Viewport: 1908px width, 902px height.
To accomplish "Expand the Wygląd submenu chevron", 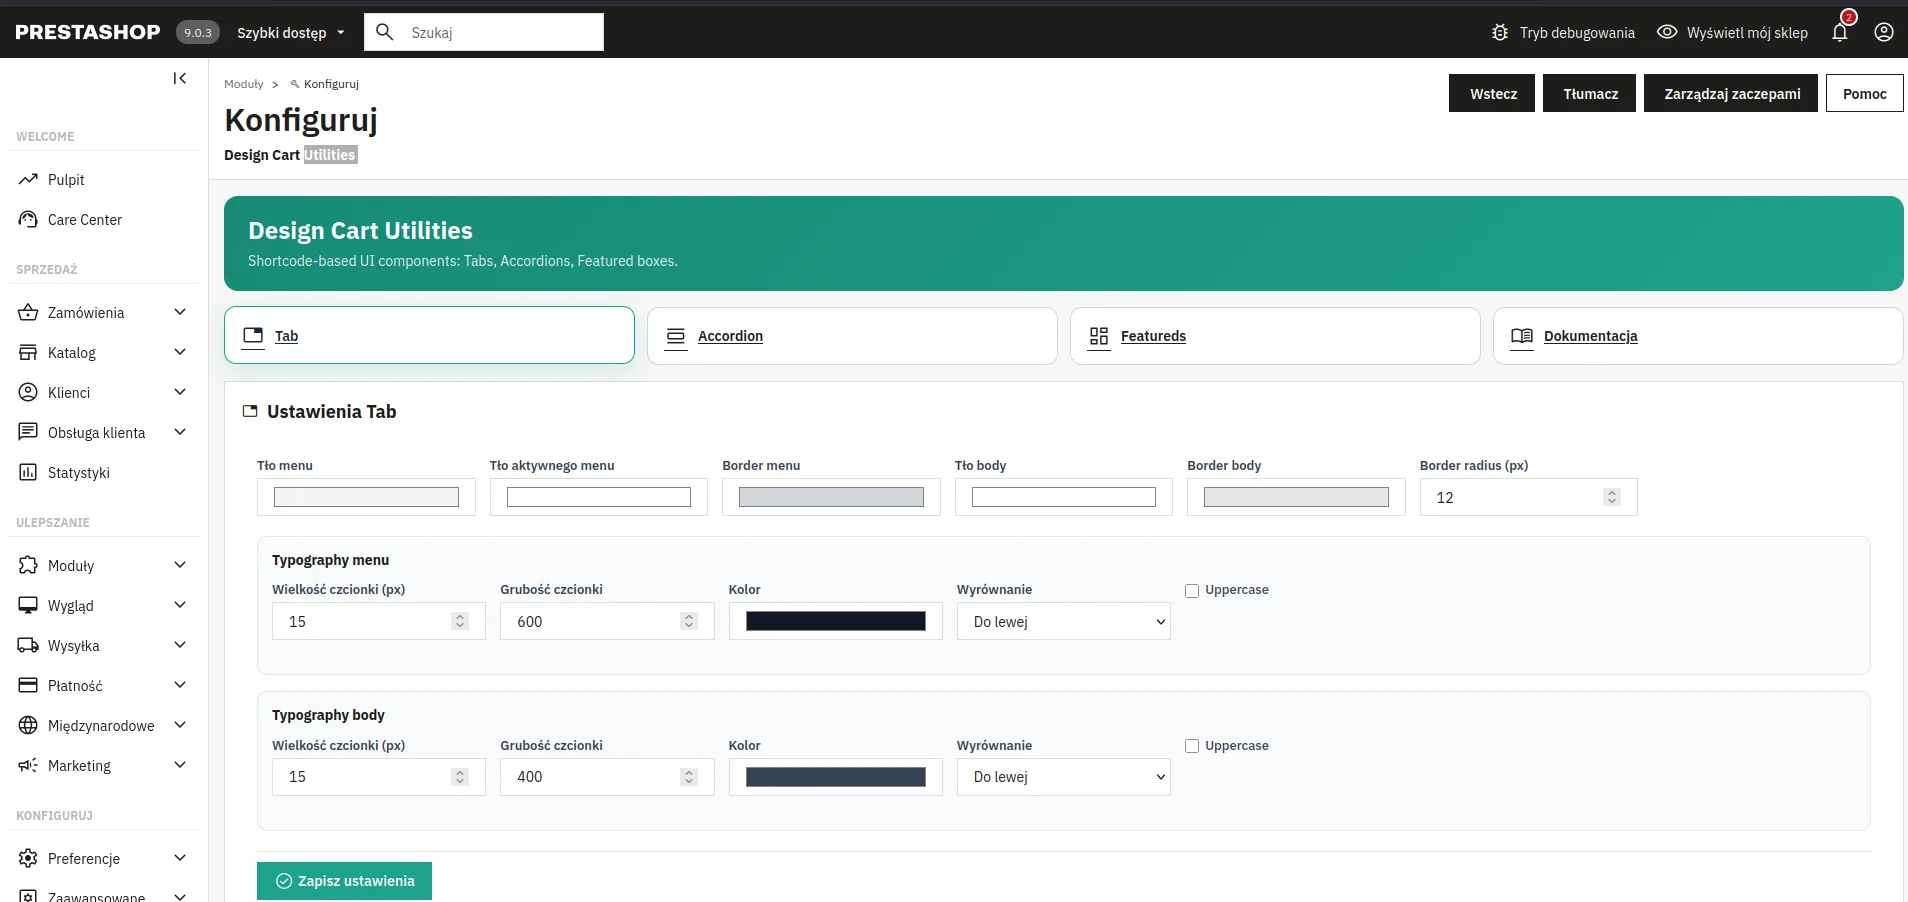I will (180, 605).
